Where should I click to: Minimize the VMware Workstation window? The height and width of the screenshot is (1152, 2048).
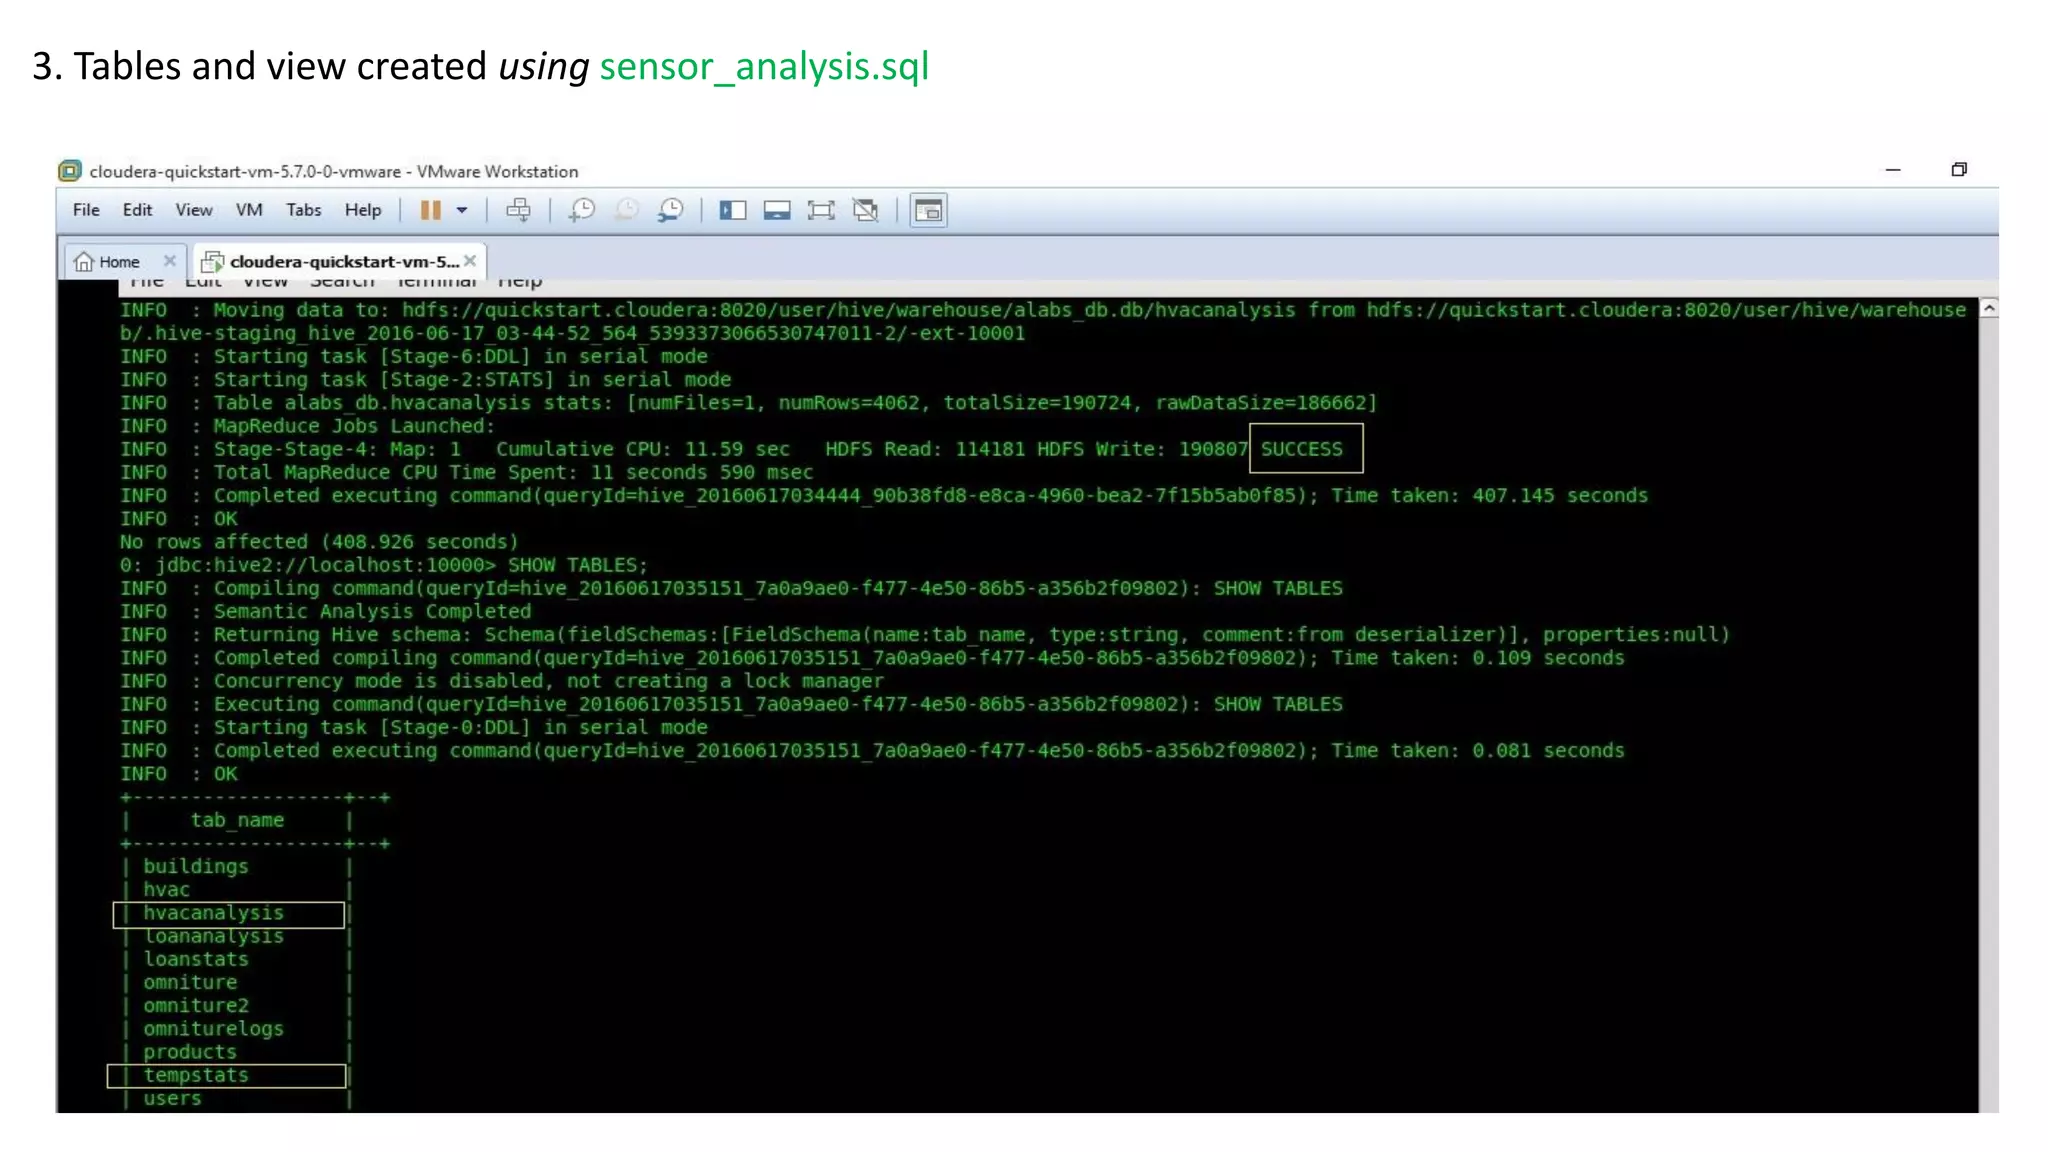point(1893,170)
